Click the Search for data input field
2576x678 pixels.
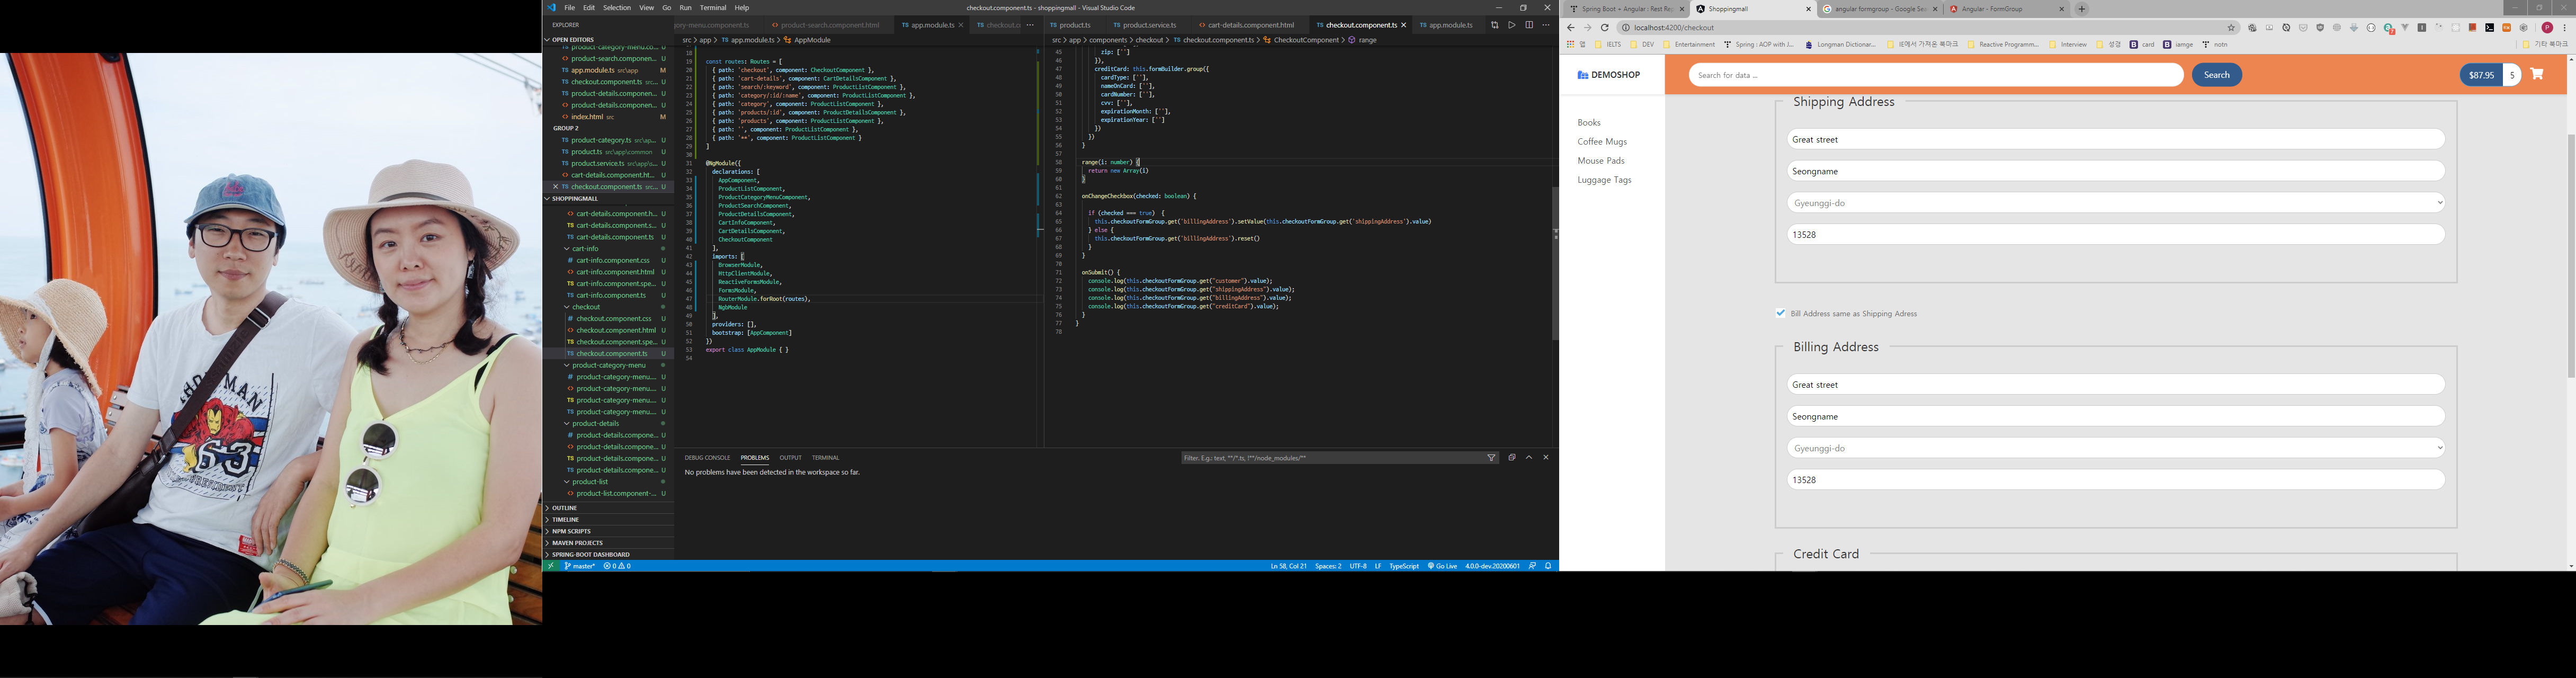click(1935, 75)
